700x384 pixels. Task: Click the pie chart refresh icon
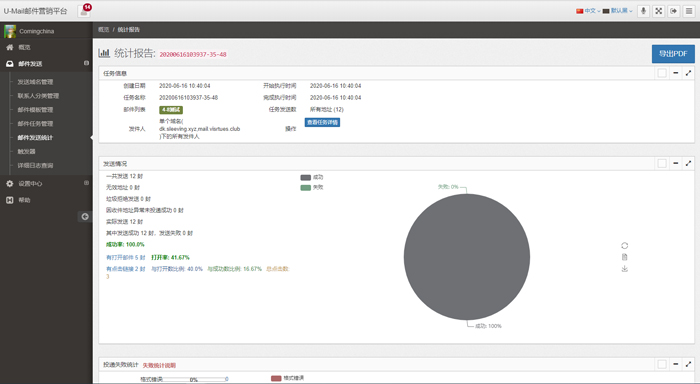625,246
